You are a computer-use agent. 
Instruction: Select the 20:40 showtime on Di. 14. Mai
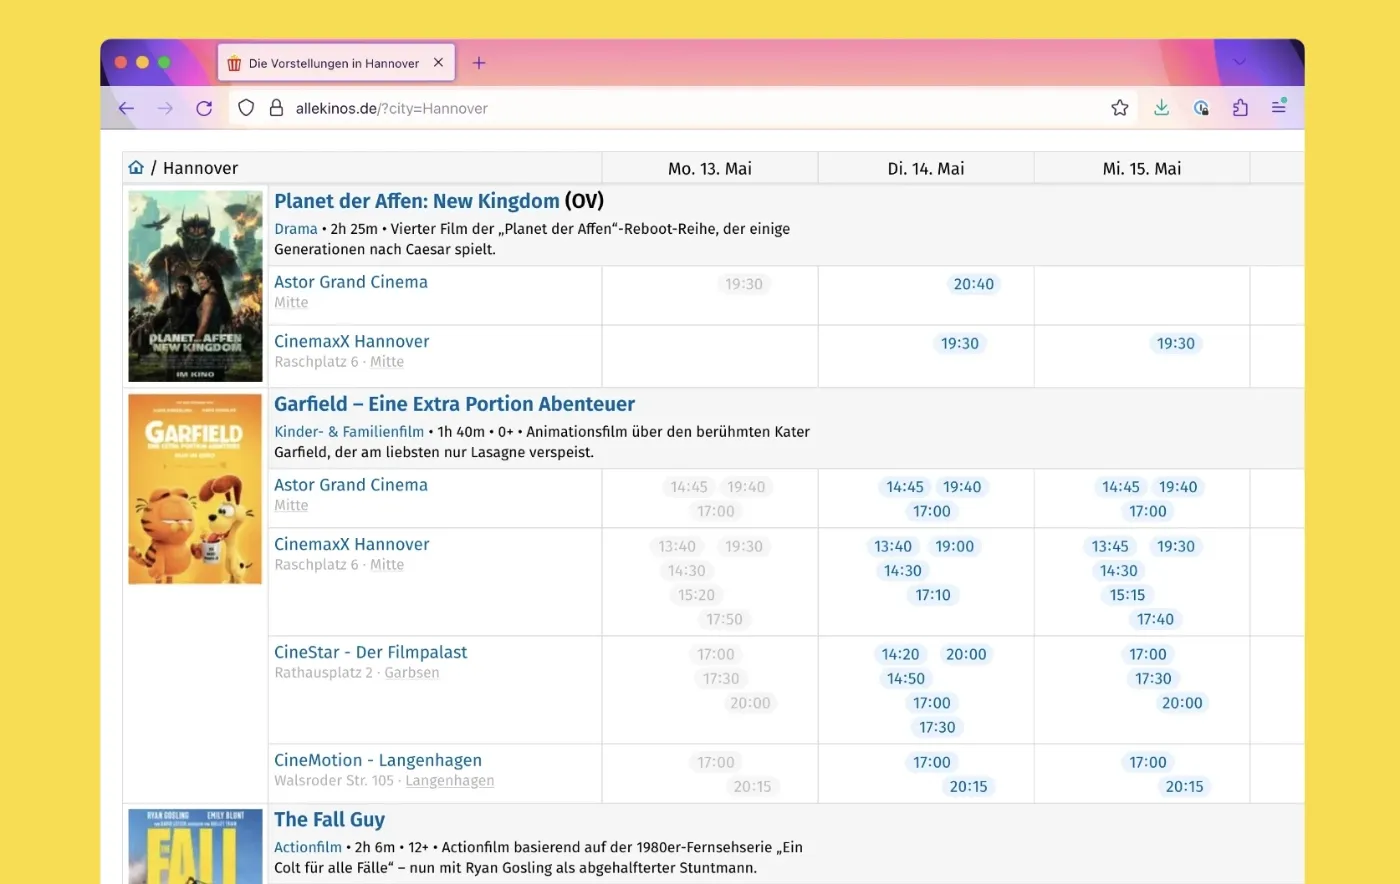click(x=973, y=284)
